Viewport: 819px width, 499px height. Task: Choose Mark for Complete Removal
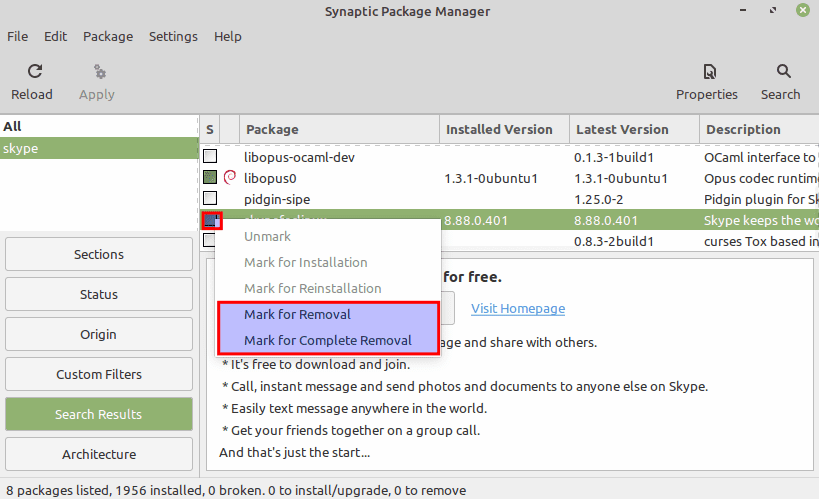tap(327, 340)
